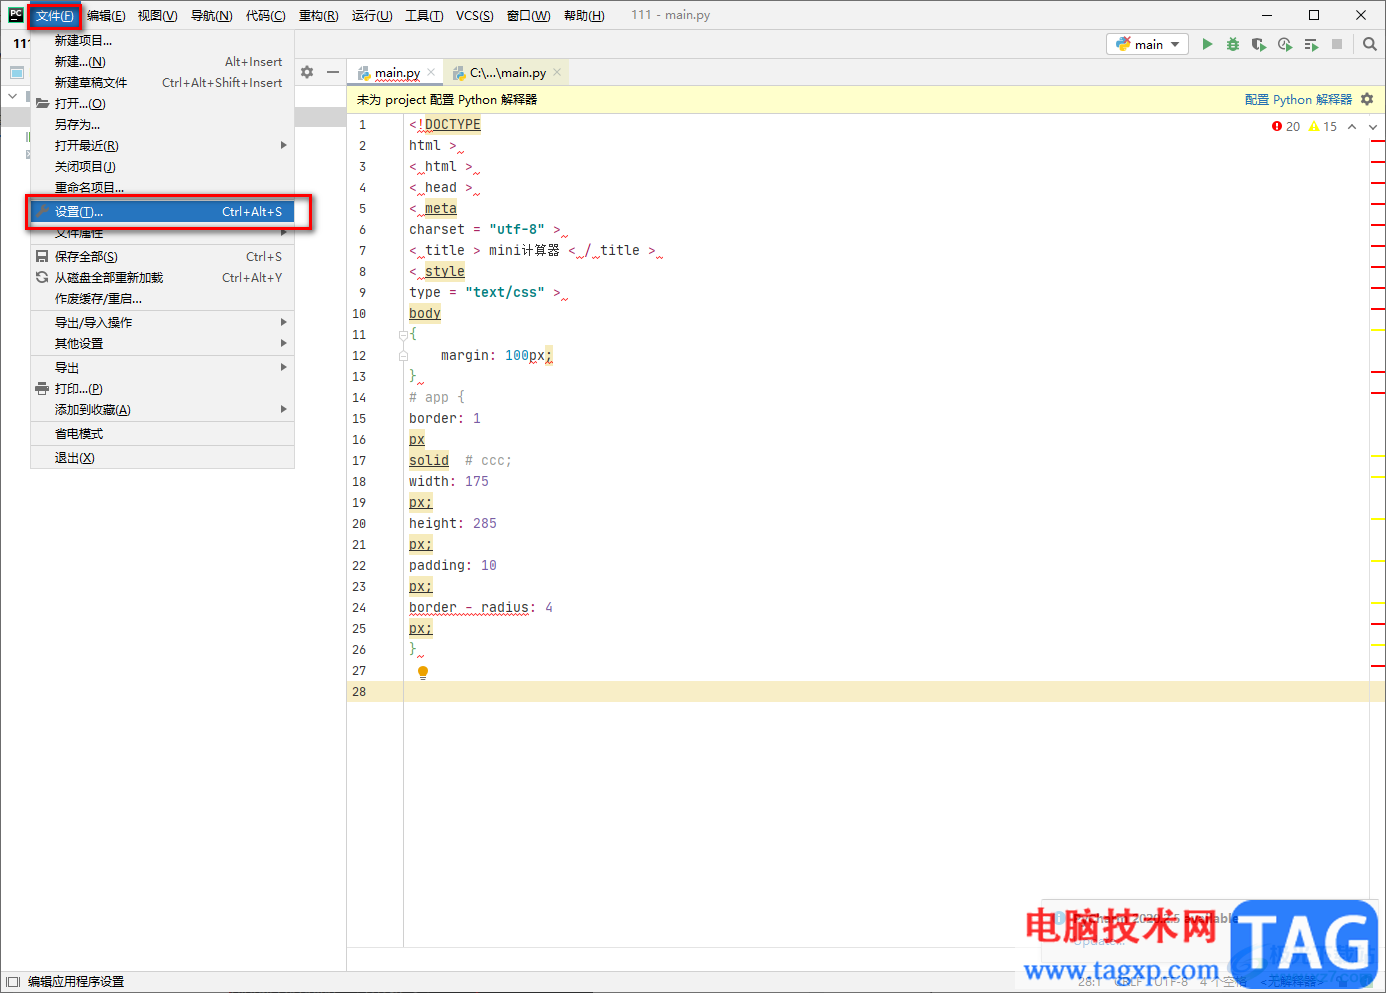The height and width of the screenshot is (993, 1386).
Task: Click the word DOCTYPE on line 1
Action: coord(453,125)
